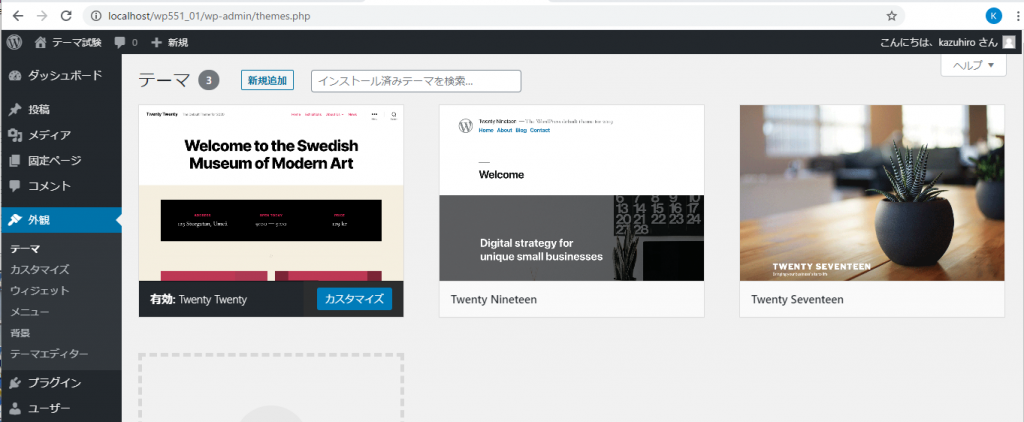Viewport: 1024px width, 422px height.
Task: Go to メディア in the sidebar
Action: point(48,135)
